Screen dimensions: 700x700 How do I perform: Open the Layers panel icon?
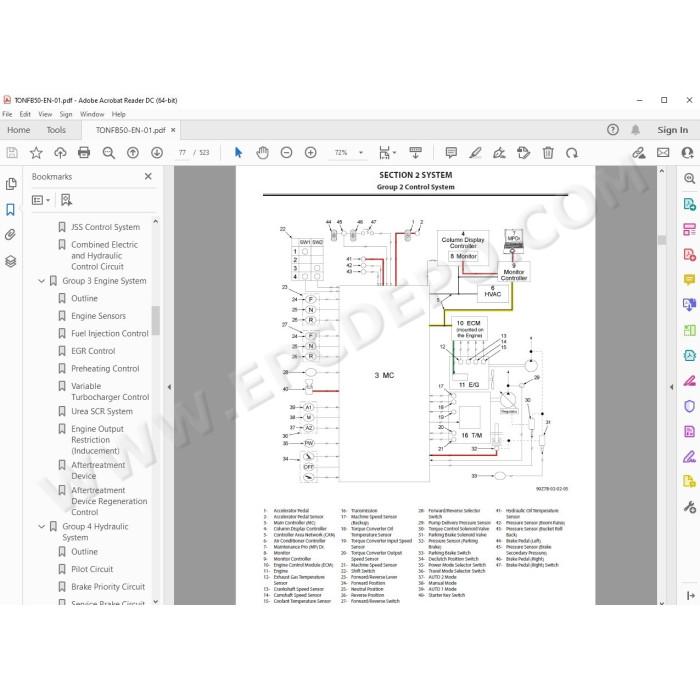(11, 261)
